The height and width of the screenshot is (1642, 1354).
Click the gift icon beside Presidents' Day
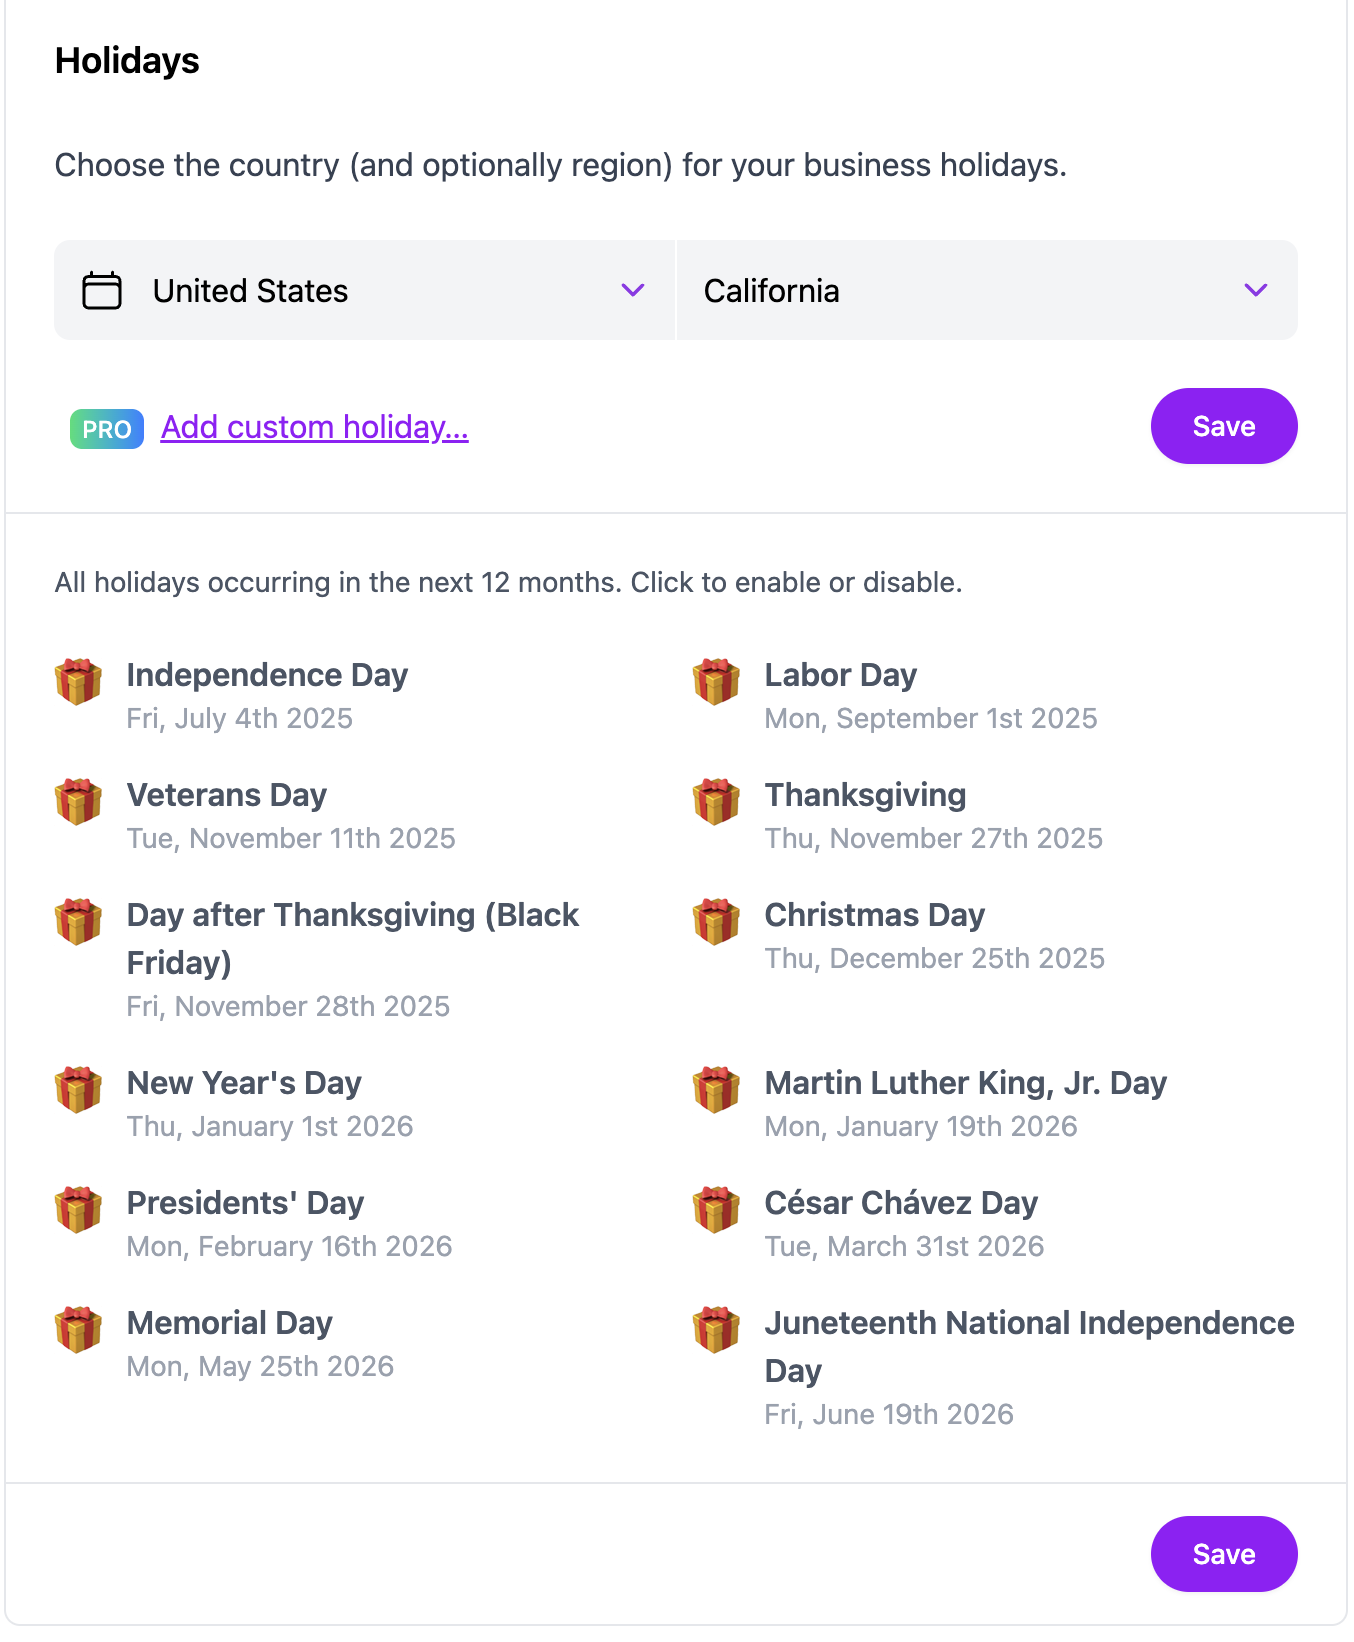pos(78,1210)
